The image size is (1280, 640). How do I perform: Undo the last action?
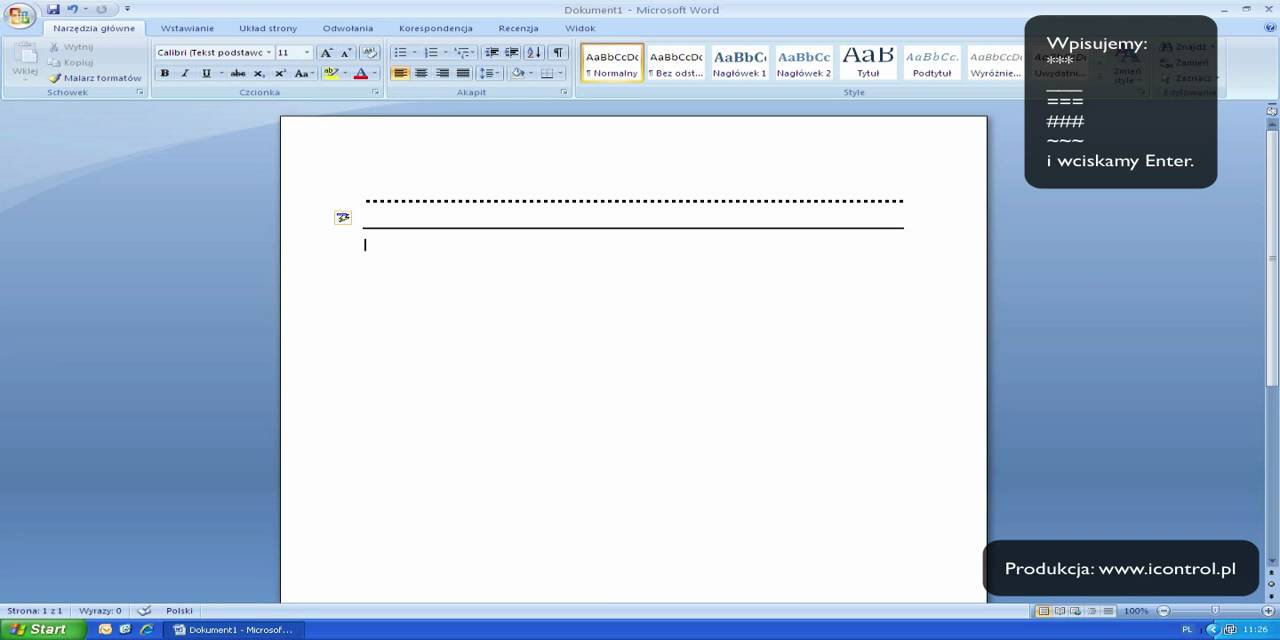72,9
